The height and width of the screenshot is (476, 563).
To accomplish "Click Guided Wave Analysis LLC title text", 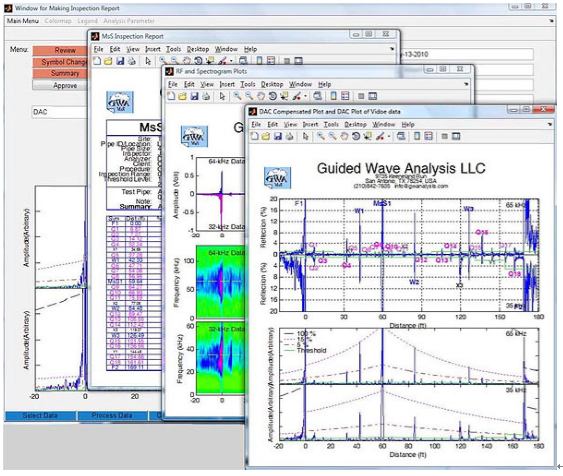I will [401, 168].
